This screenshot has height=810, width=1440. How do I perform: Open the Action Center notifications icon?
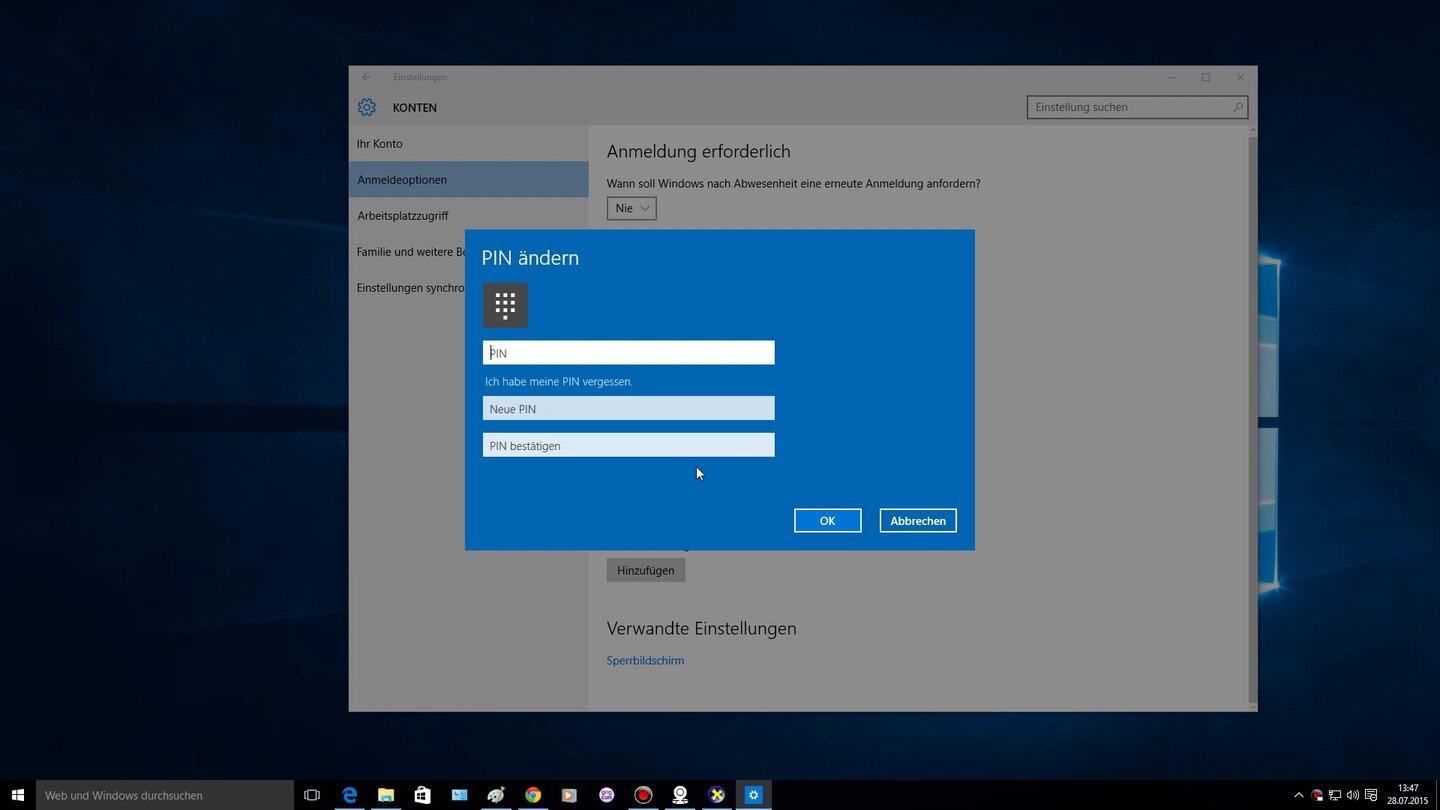pyautogui.click(x=1371, y=795)
